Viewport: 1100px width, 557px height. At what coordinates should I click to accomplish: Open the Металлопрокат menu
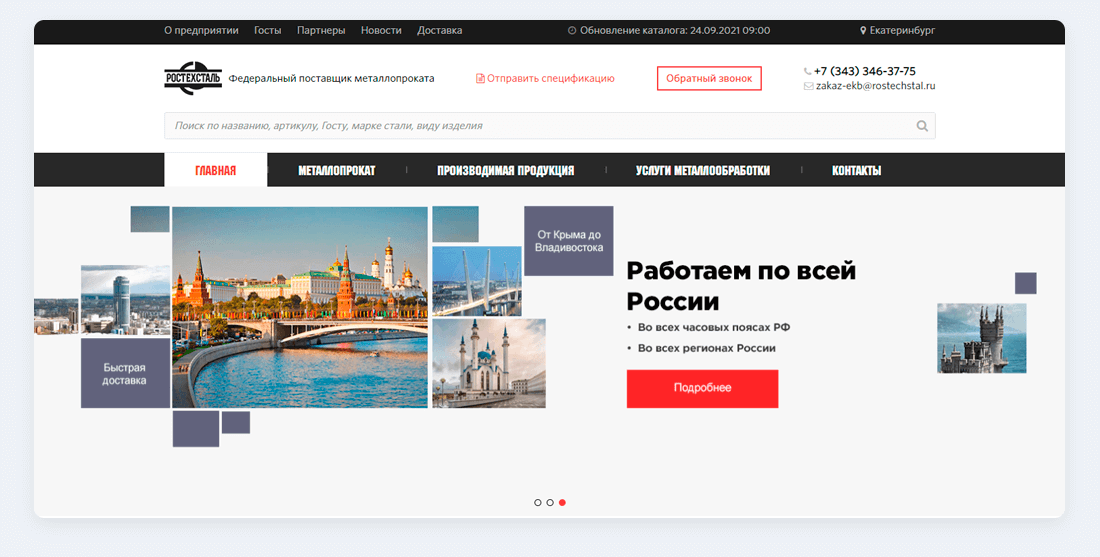(337, 170)
